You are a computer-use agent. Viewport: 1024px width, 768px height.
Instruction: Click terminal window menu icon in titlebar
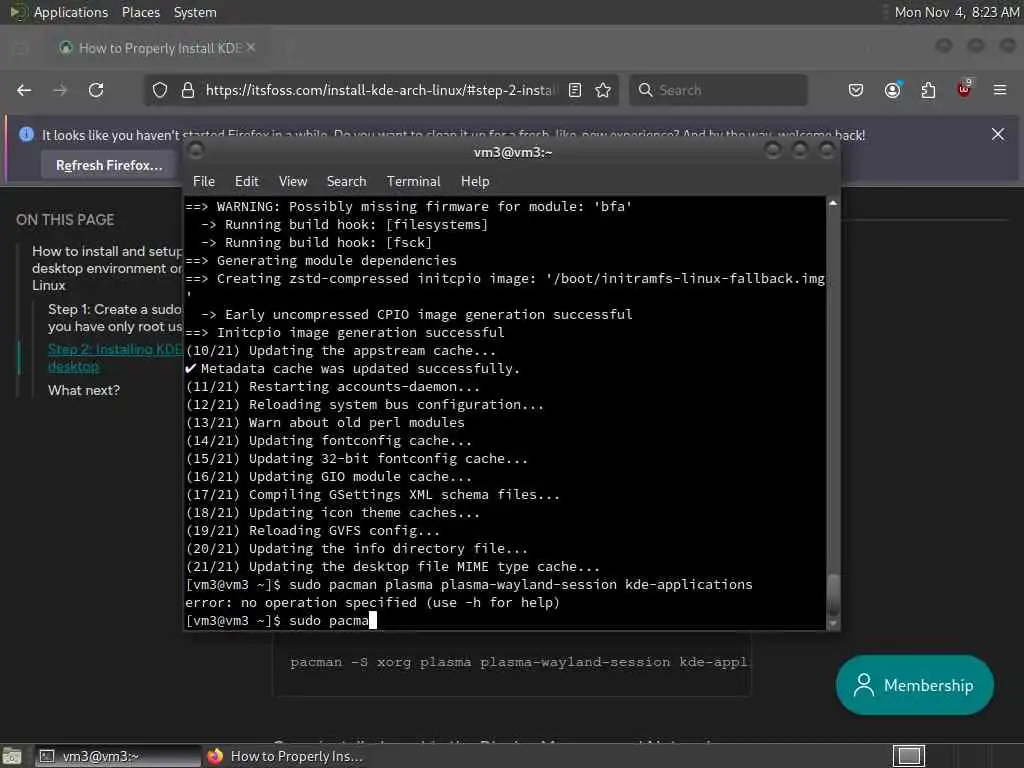point(195,151)
